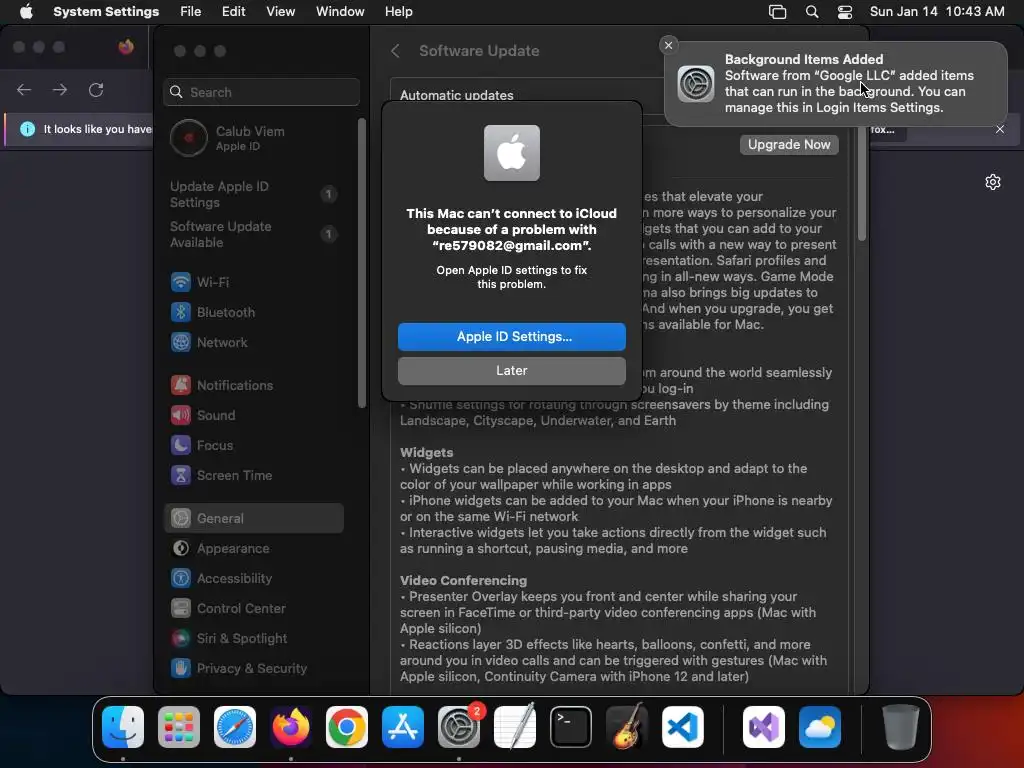Screen dimensions: 1024x768
Task: Click the Settings search field
Action: tap(261, 92)
